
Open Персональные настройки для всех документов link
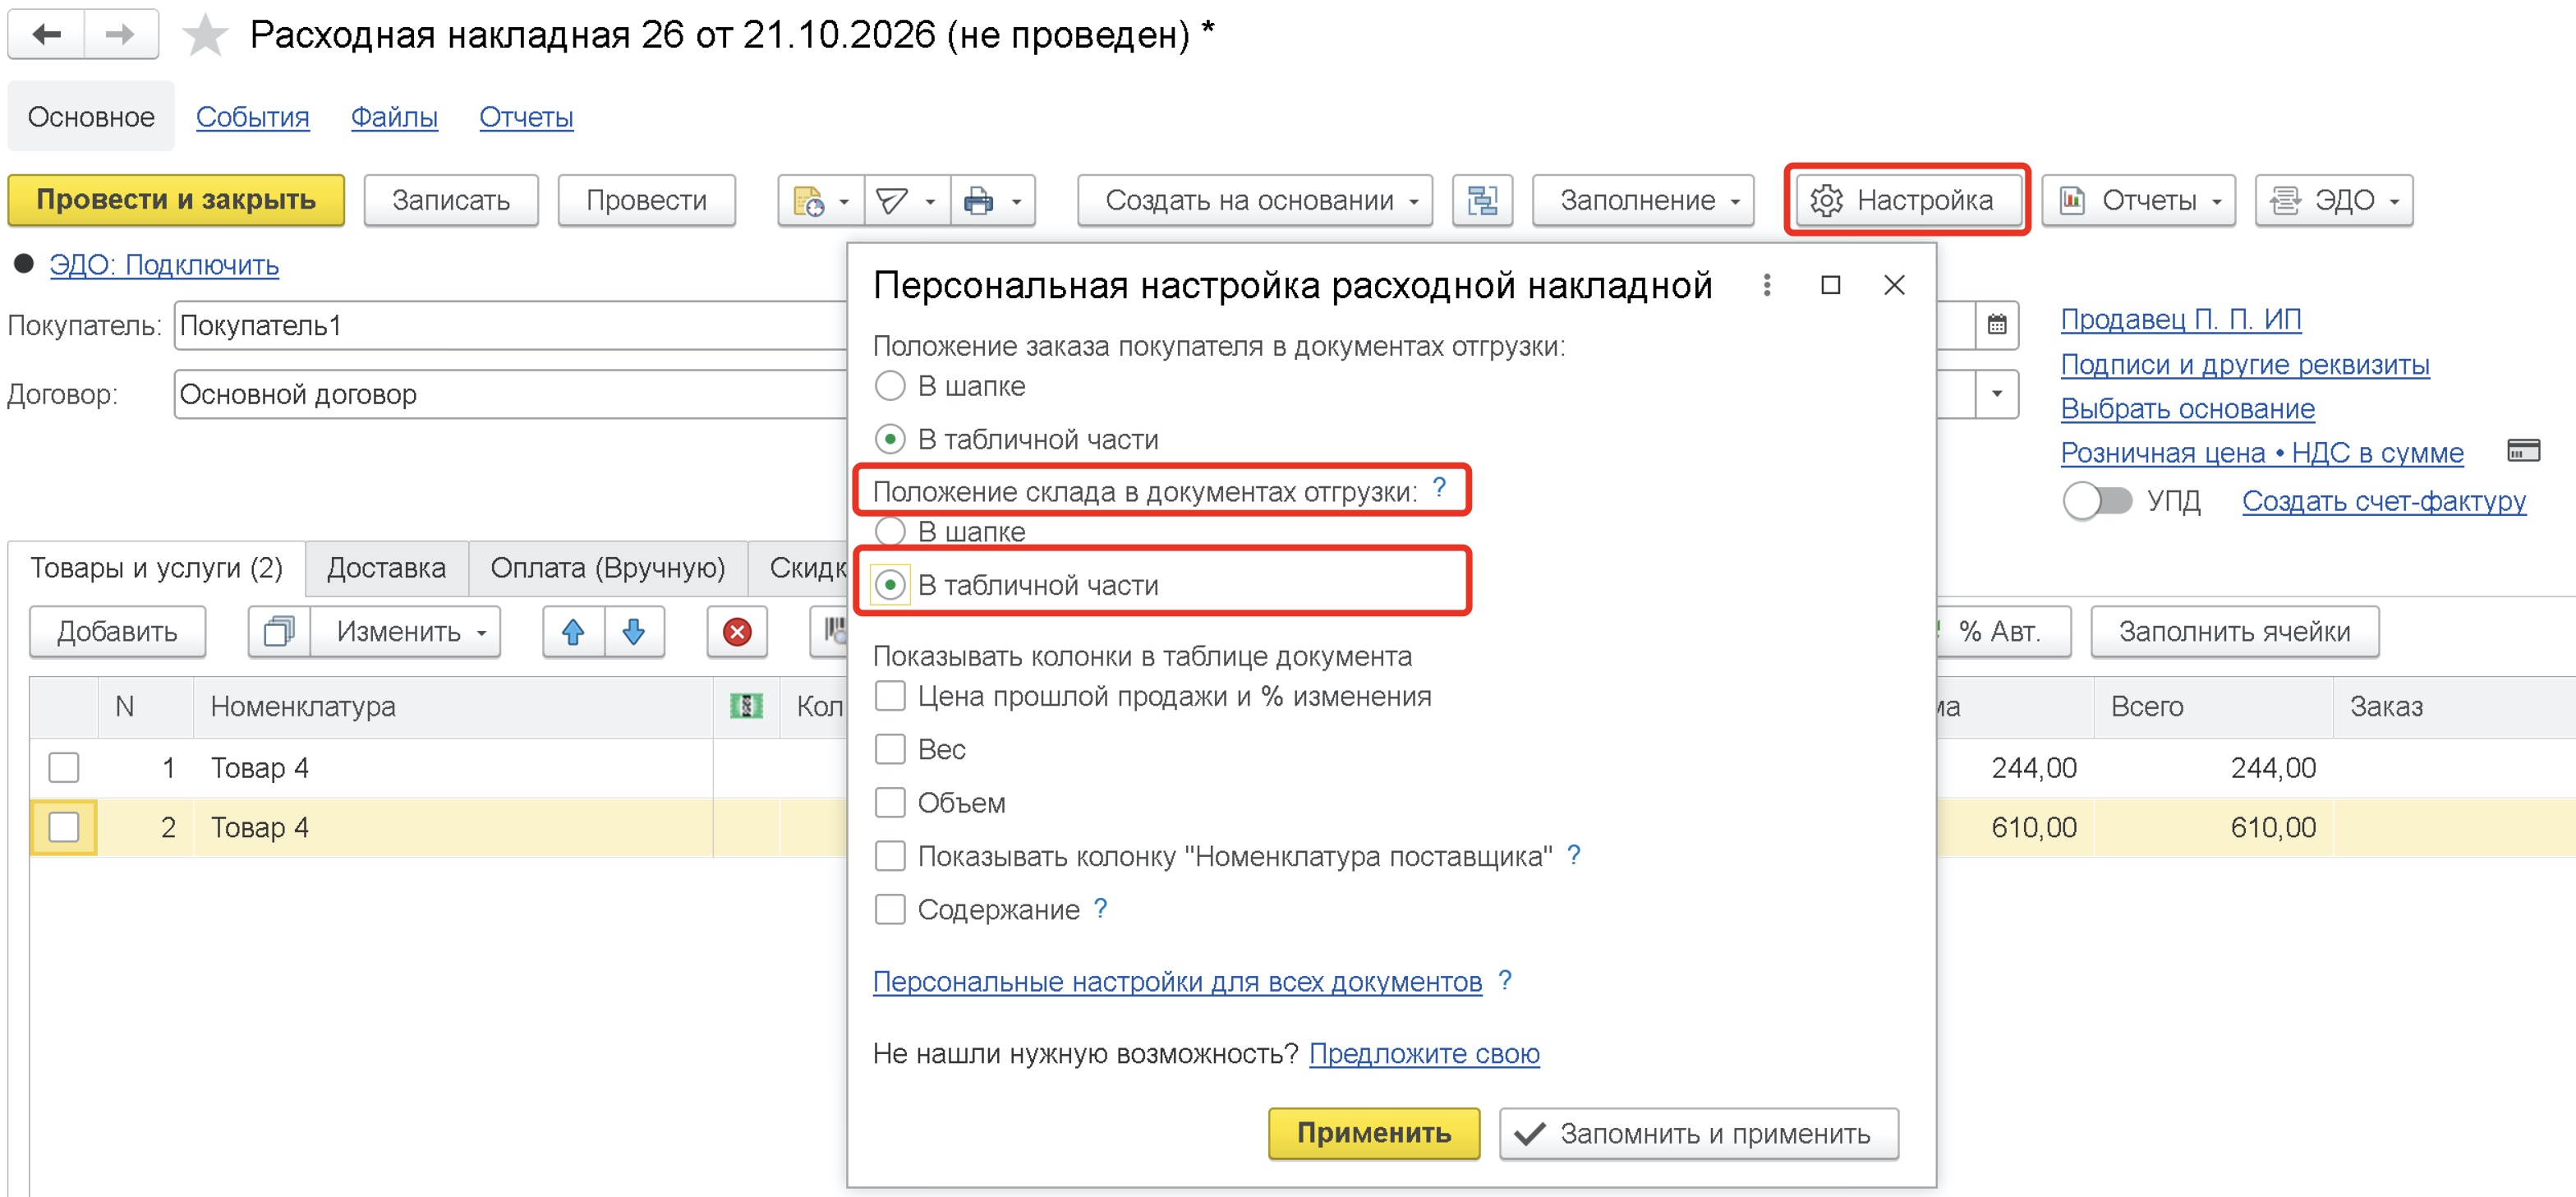click(1177, 981)
